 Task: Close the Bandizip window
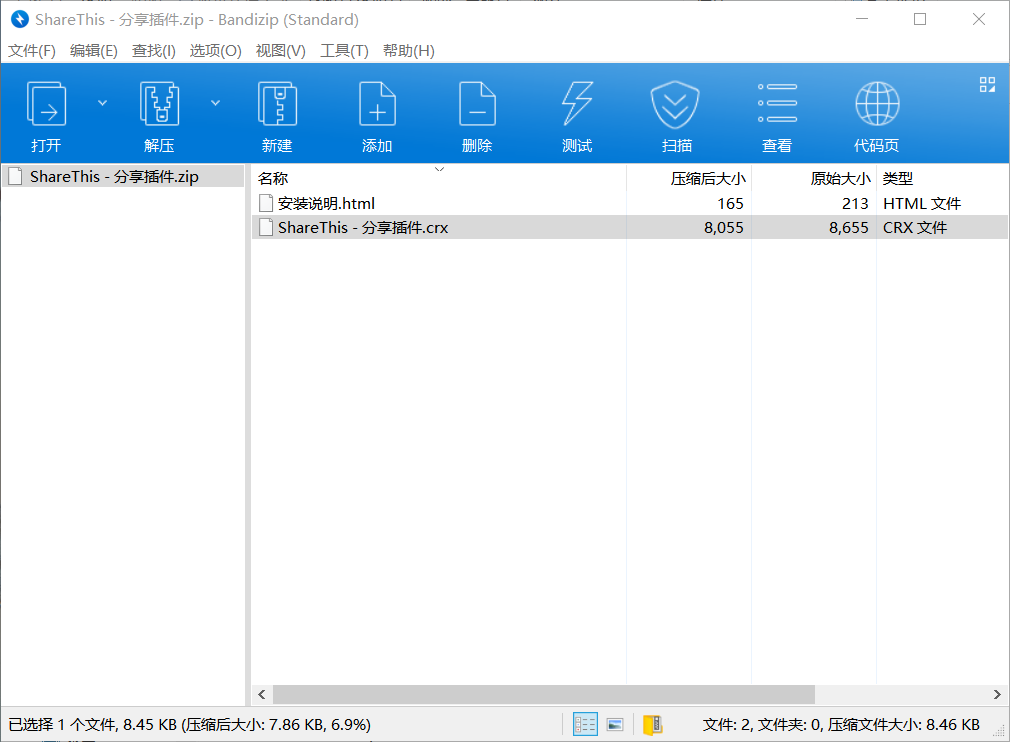[978, 19]
